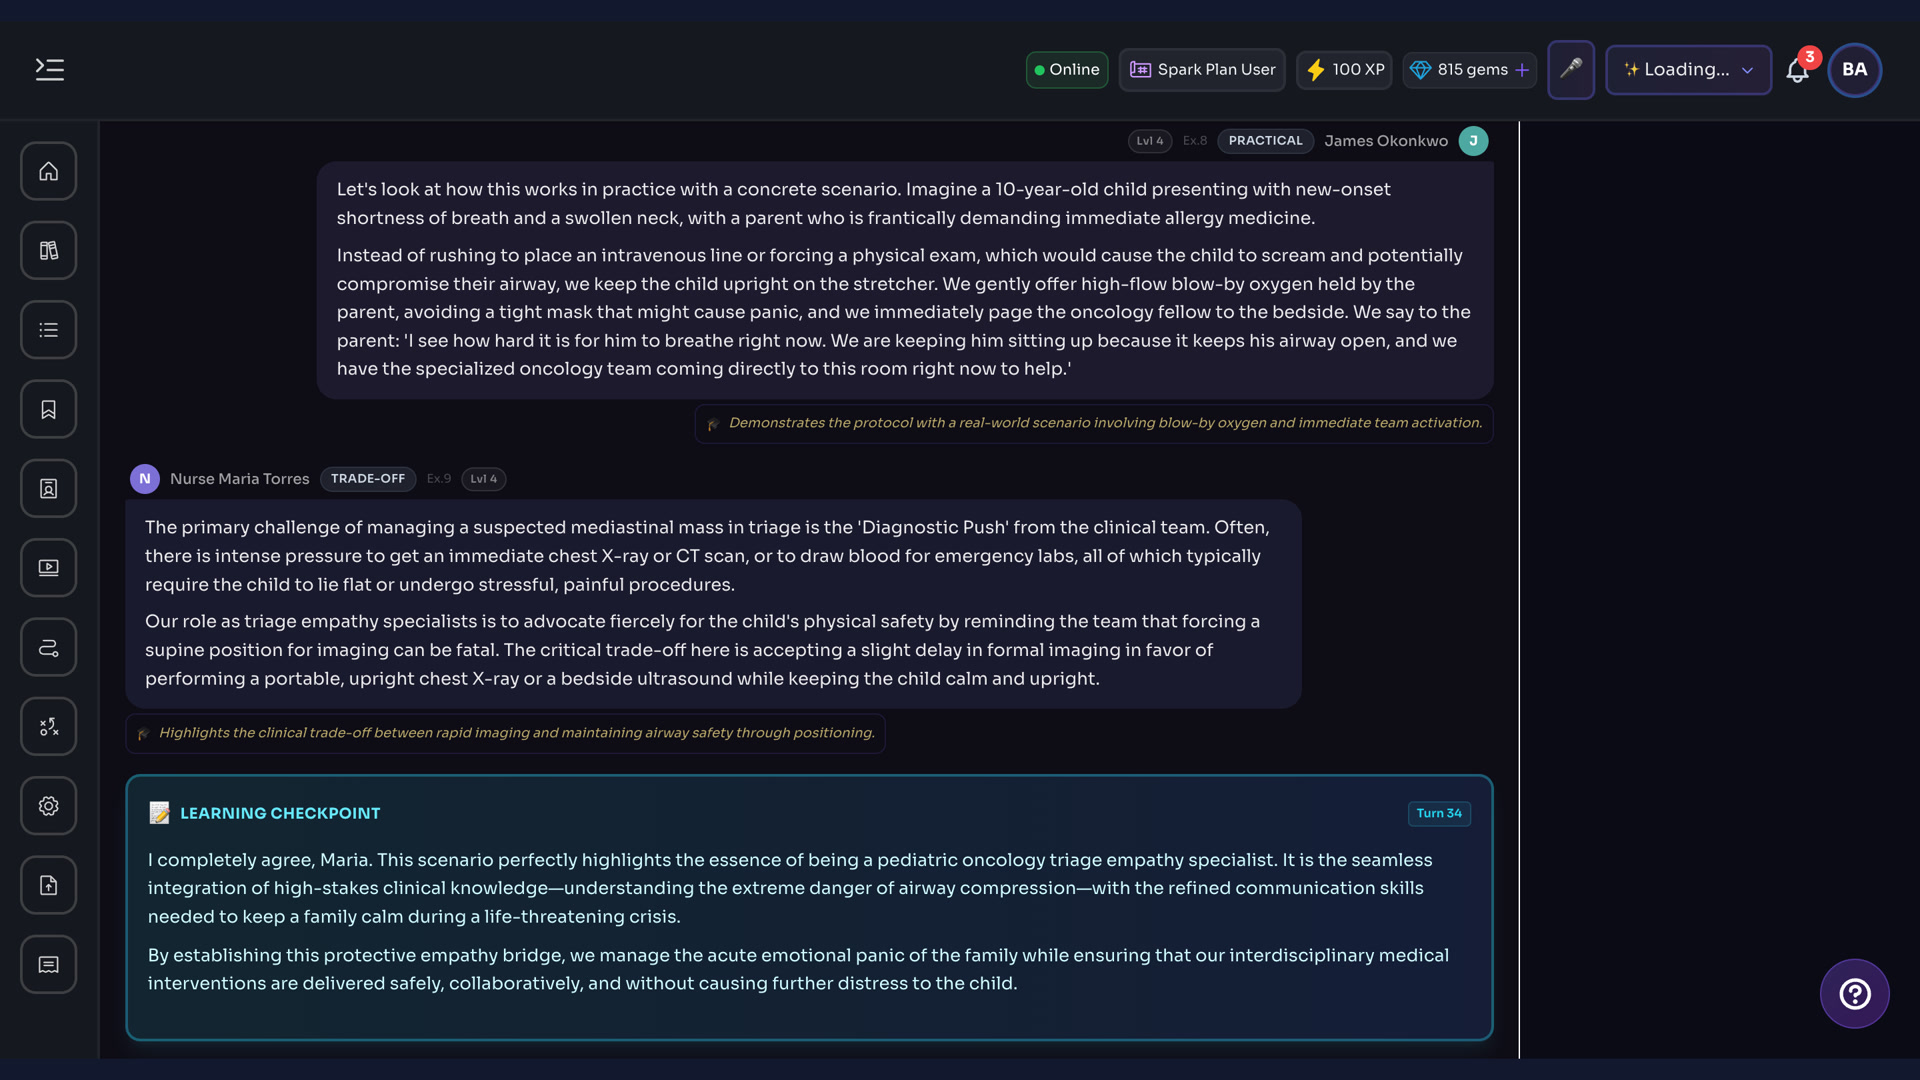The width and height of the screenshot is (1920, 1080).
Task: Open the BA user avatar menu
Action: tap(1855, 70)
